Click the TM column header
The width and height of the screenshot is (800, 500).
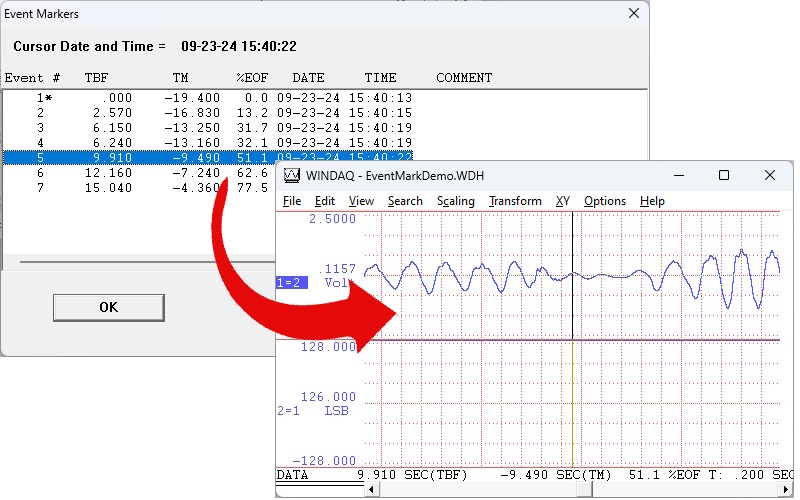(x=180, y=78)
